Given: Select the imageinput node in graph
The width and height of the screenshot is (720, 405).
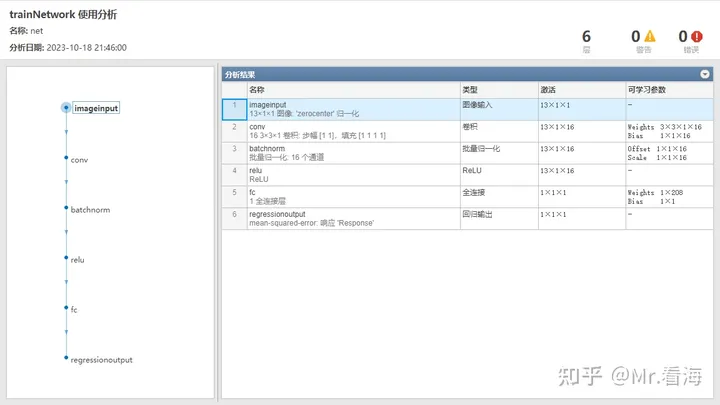Looking at the screenshot, I should (x=96, y=108).
